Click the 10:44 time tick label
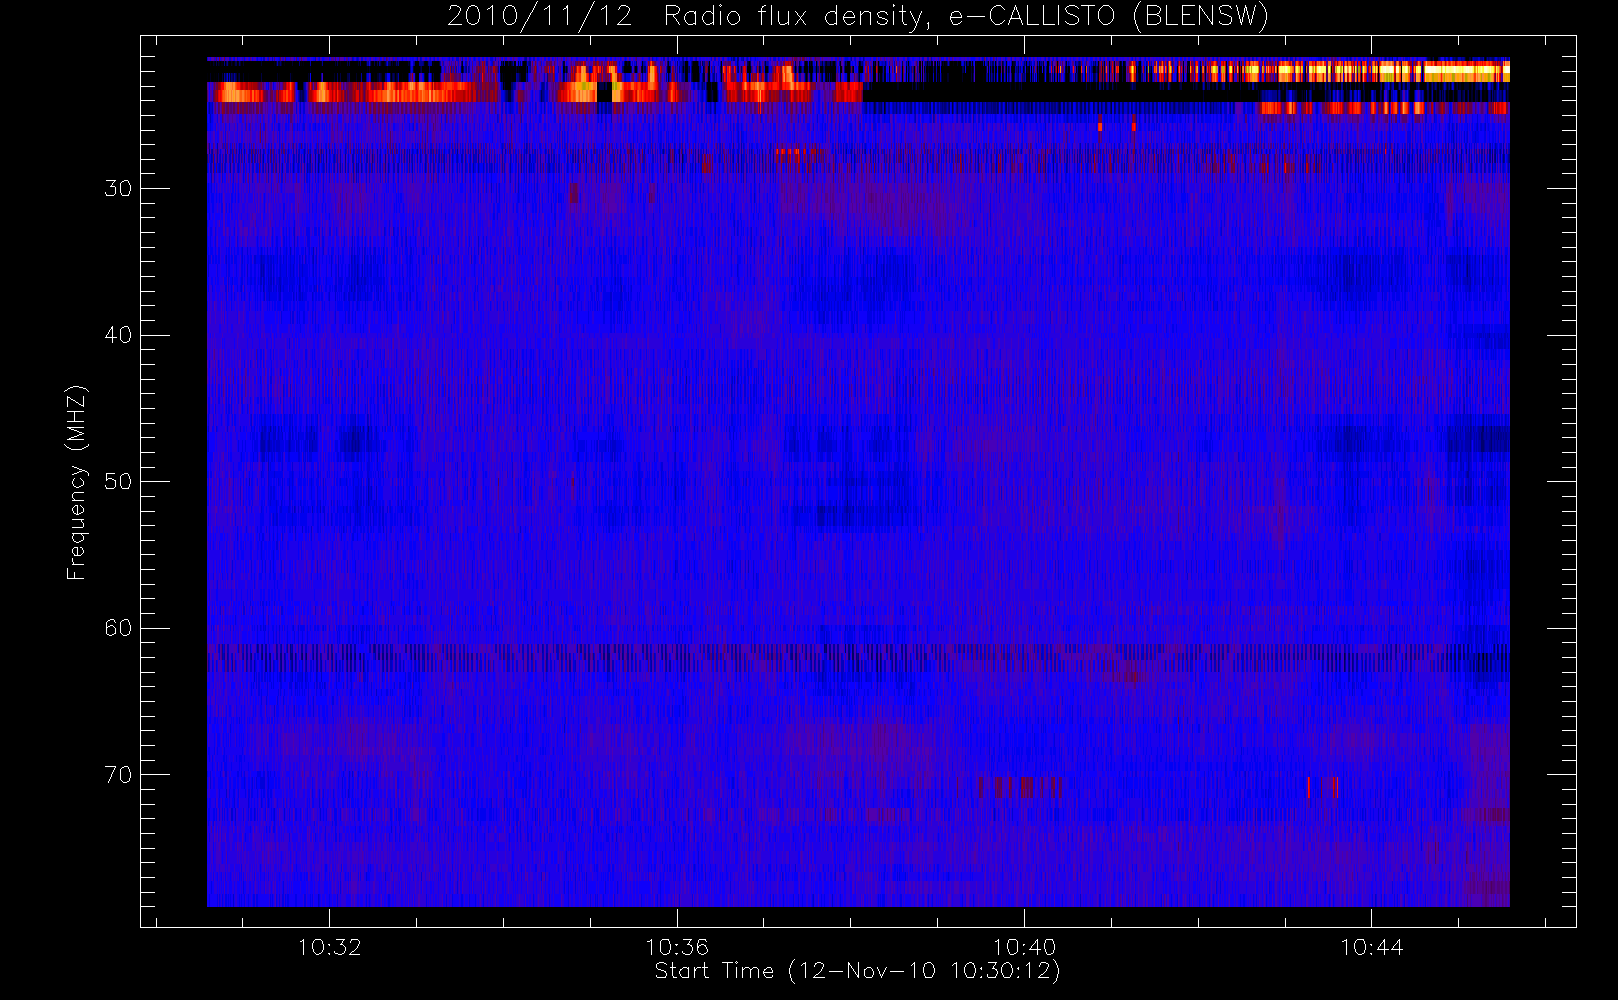1618x1000 pixels. 1372,947
